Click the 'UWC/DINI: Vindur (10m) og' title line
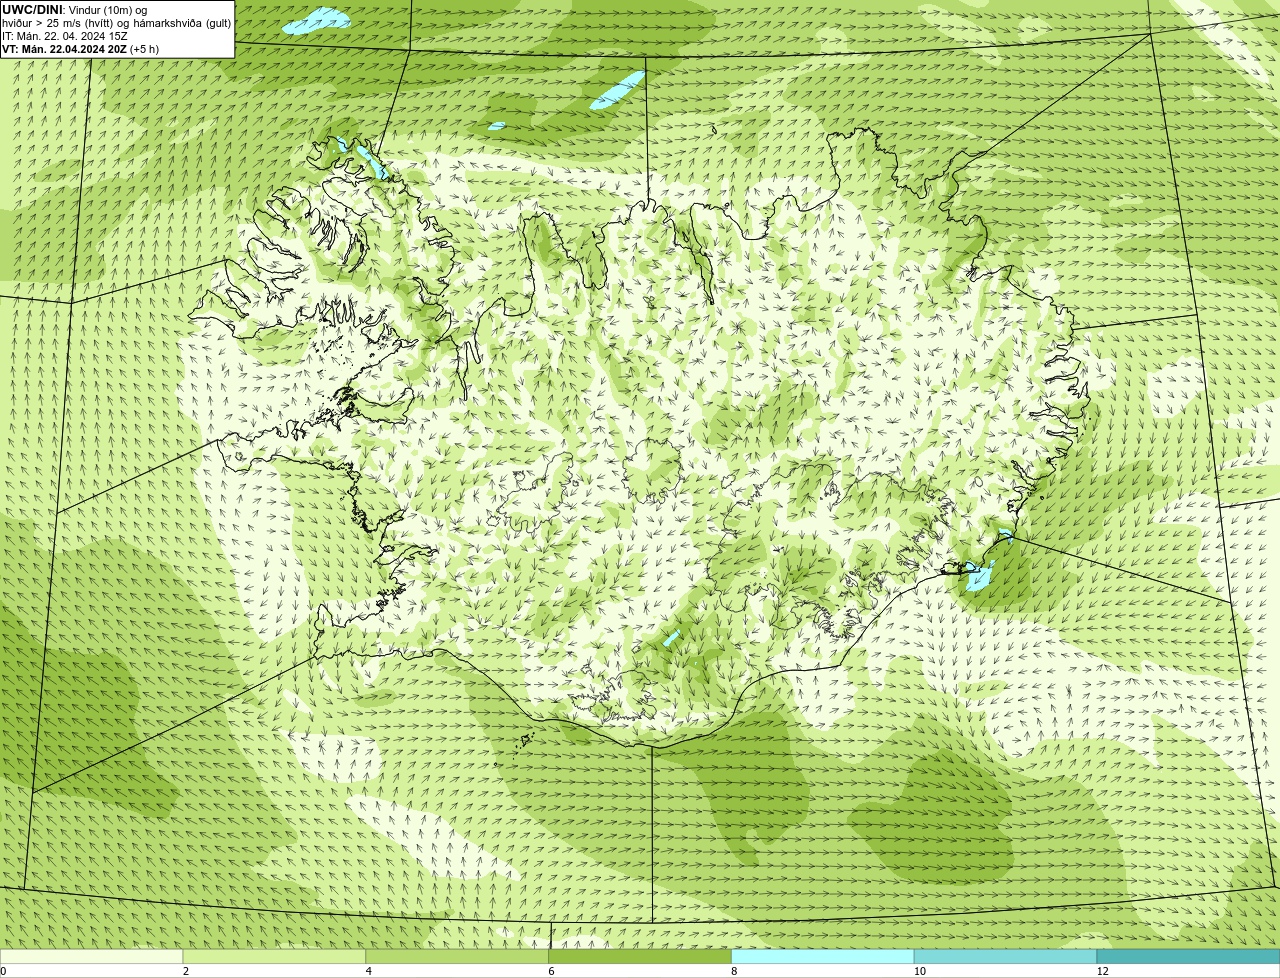The width and height of the screenshot is (1280, 978). 75,10
